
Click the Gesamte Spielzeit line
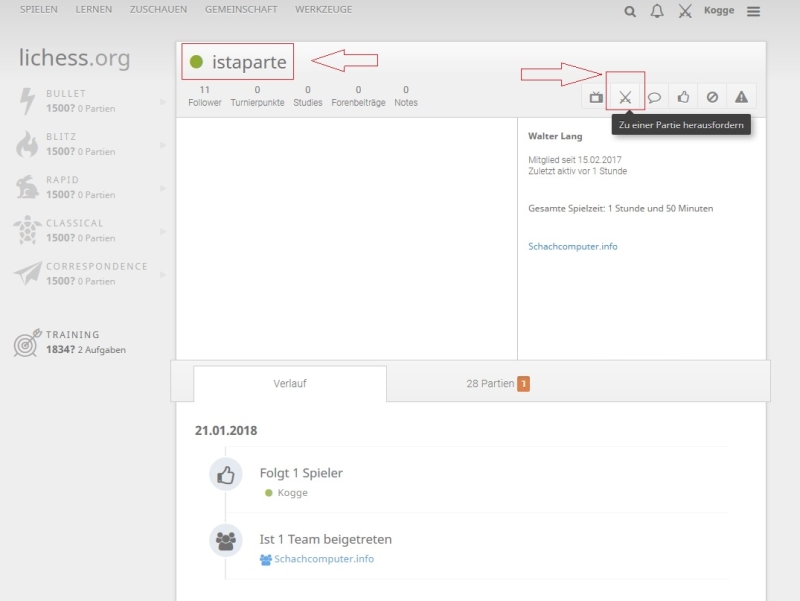point(620,208)
